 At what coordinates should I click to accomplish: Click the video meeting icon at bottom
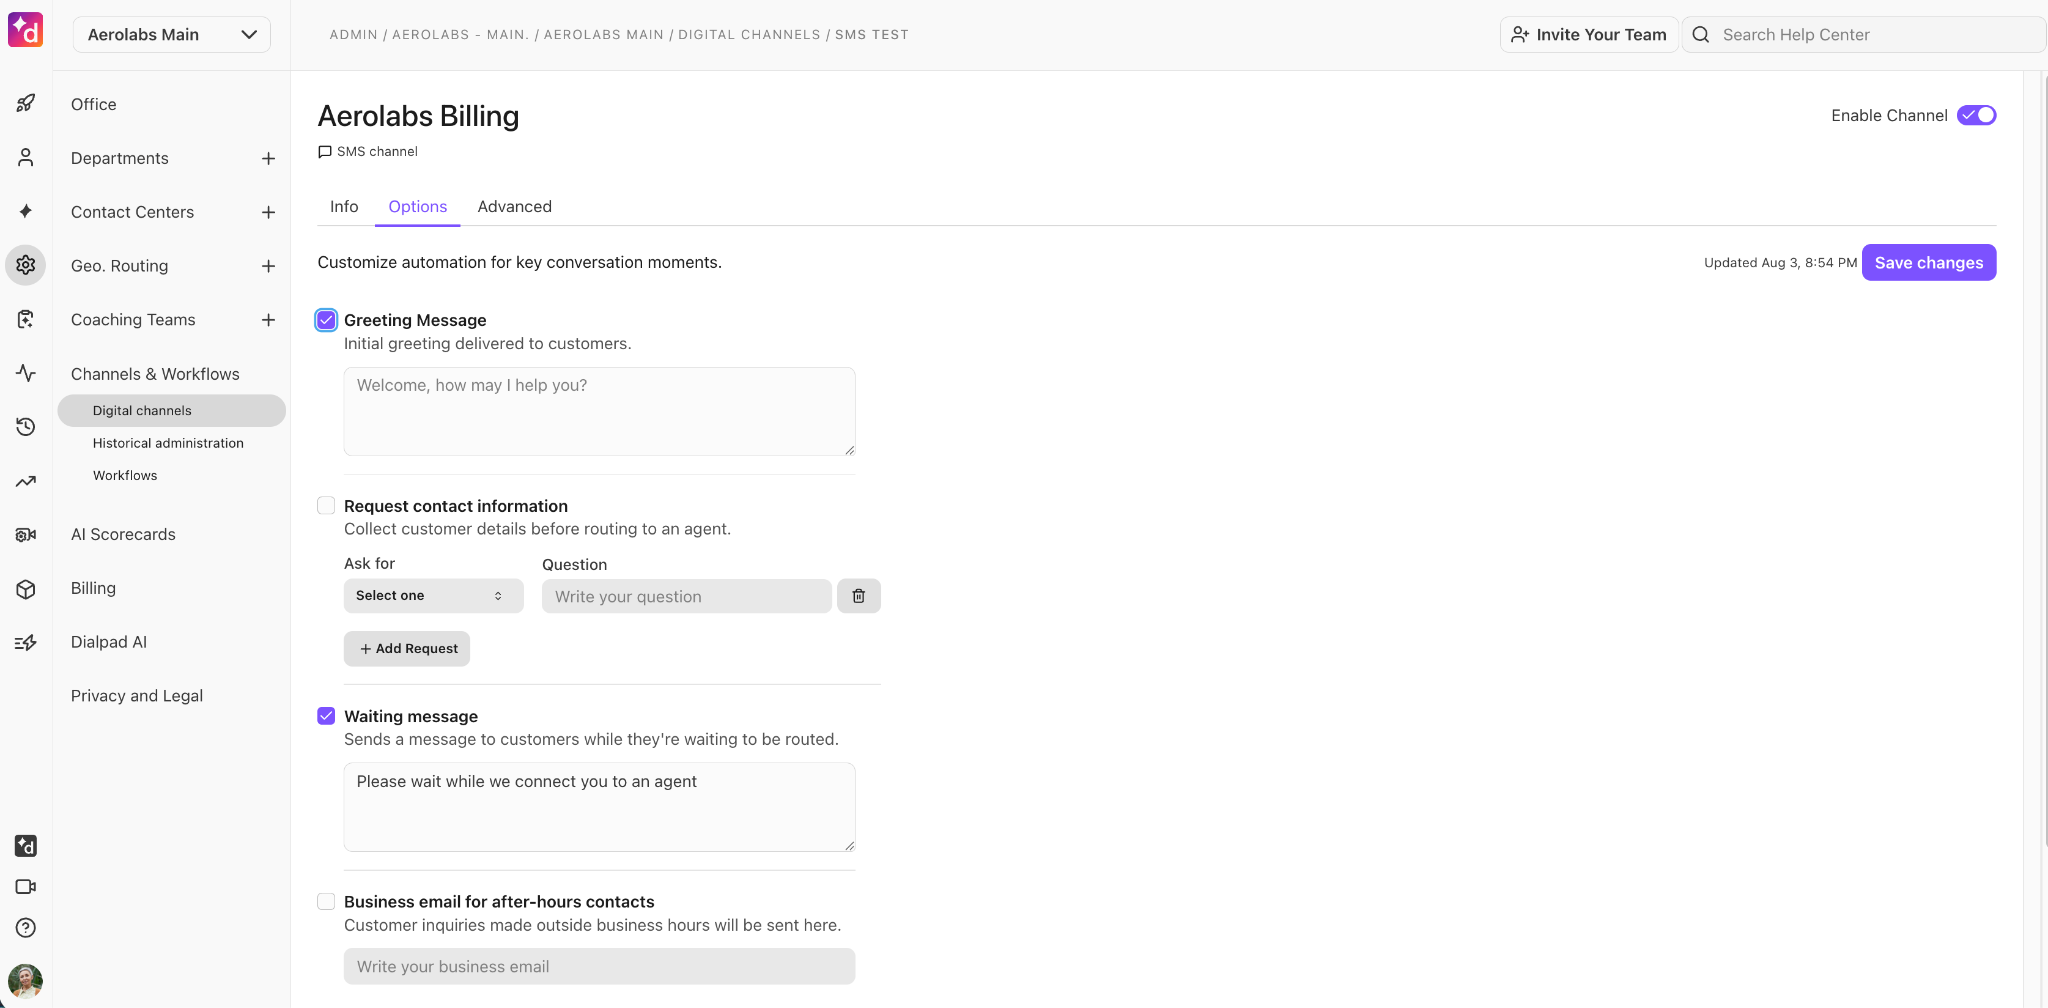point(26,887)
